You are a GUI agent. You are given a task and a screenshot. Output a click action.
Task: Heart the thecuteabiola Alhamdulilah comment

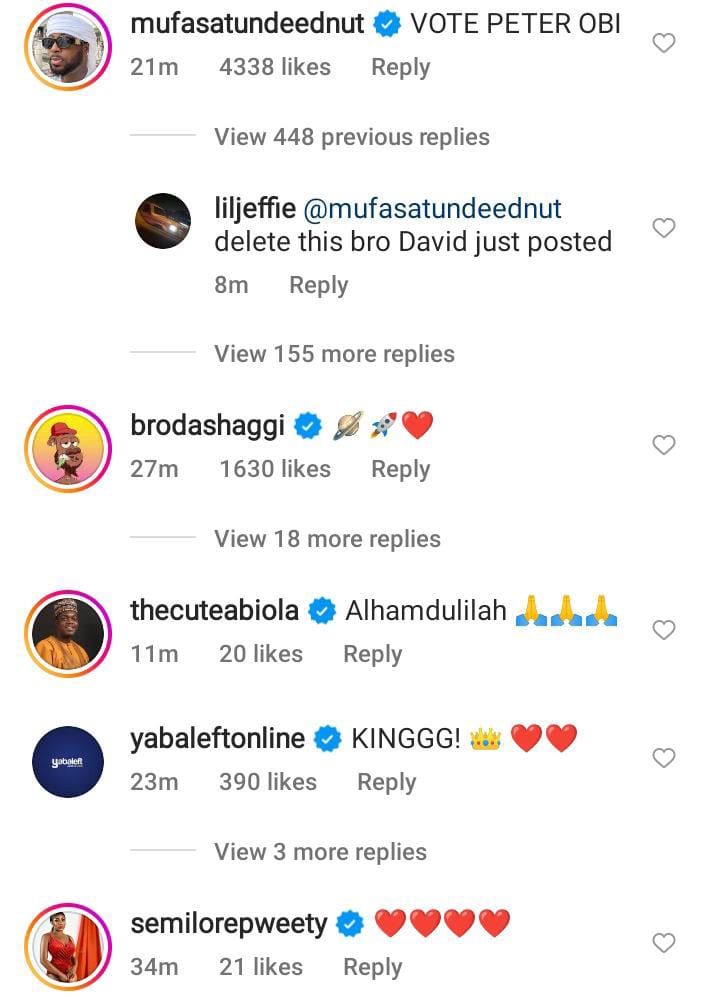pyautogui.click(x=663, y=630)
